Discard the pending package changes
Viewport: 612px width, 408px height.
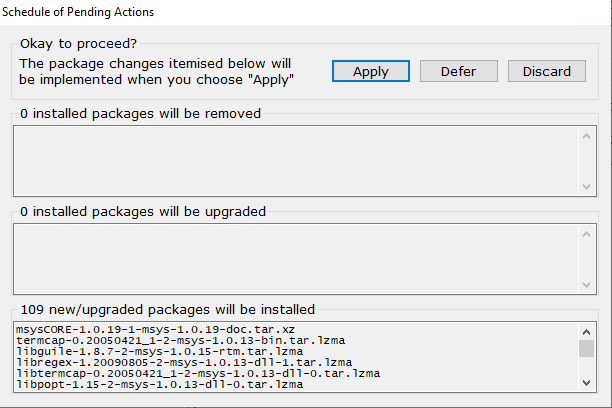(547, 71)
